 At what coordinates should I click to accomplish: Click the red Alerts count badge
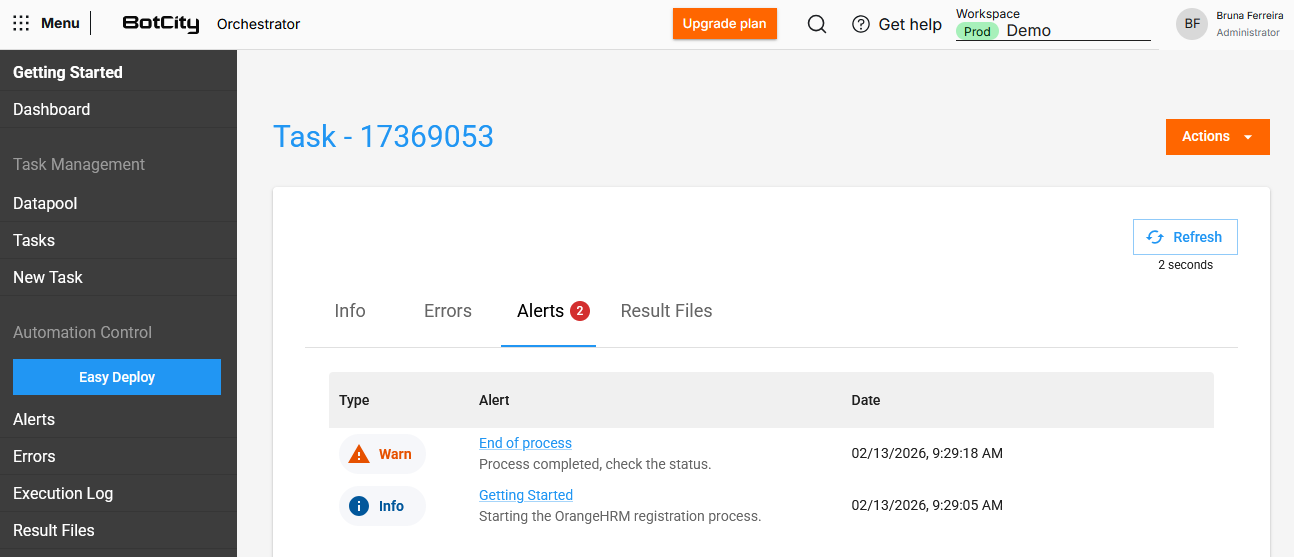(x=580, y=311)
